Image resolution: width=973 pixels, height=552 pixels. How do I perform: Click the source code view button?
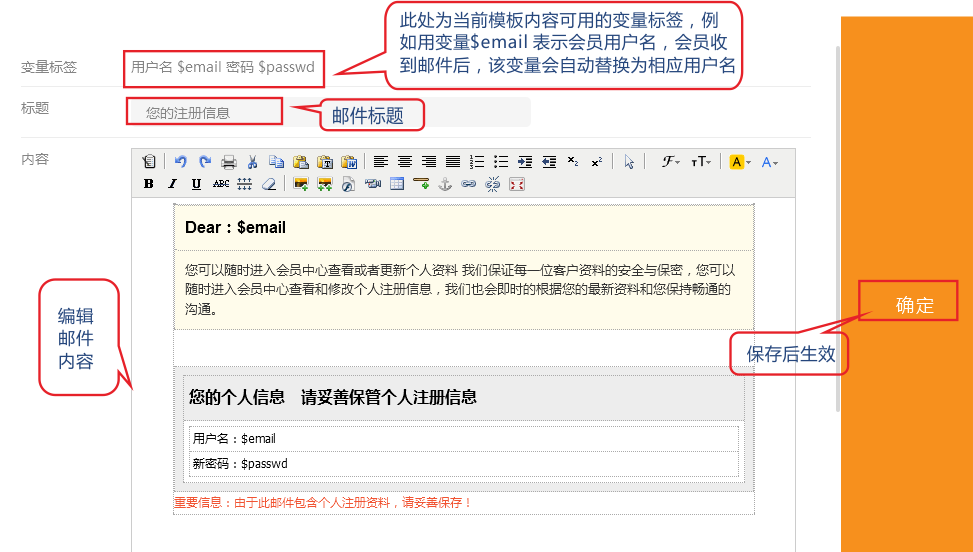pos(149,162)
